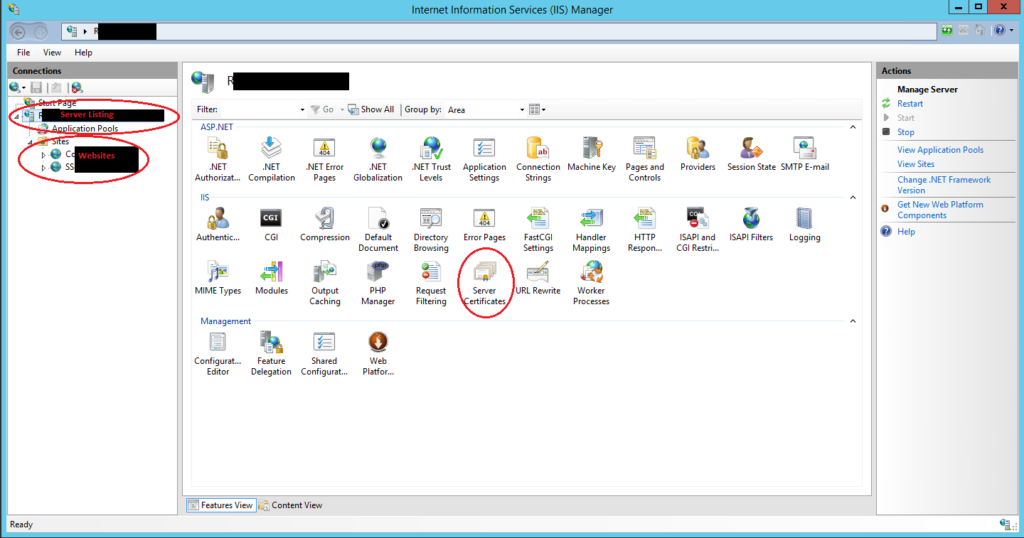Open .NET Error Pages feature
The image size is (1024, 538).
tap(325, 159)
